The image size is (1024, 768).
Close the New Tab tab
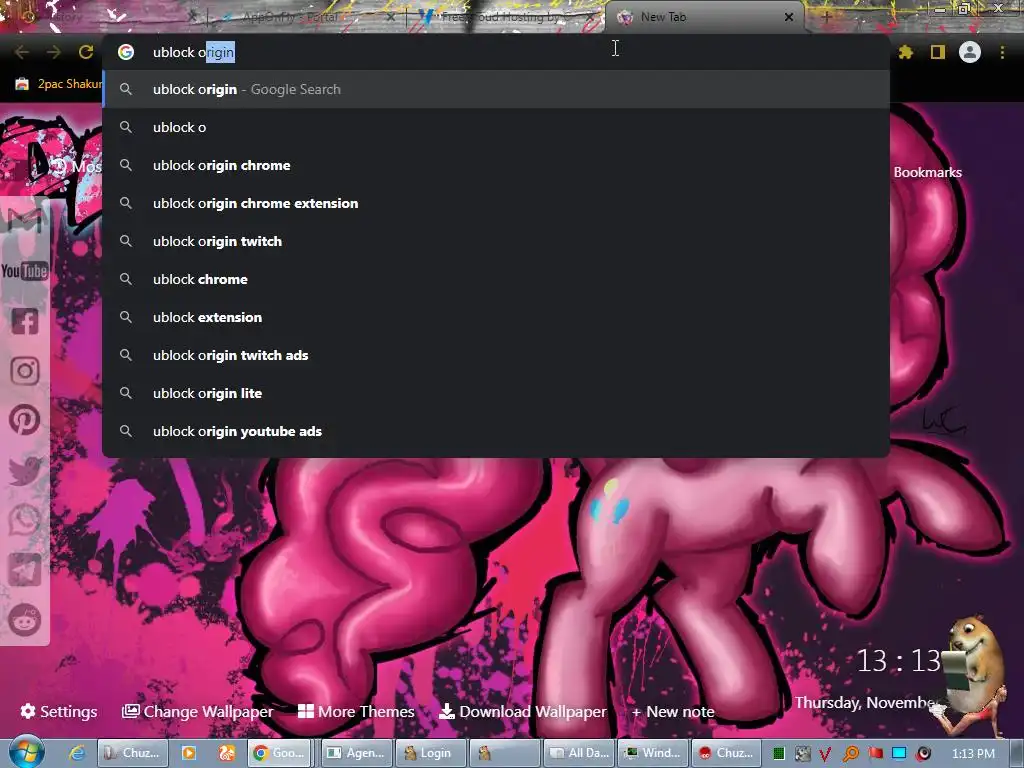pyautogui.click(x=789, y=18)
